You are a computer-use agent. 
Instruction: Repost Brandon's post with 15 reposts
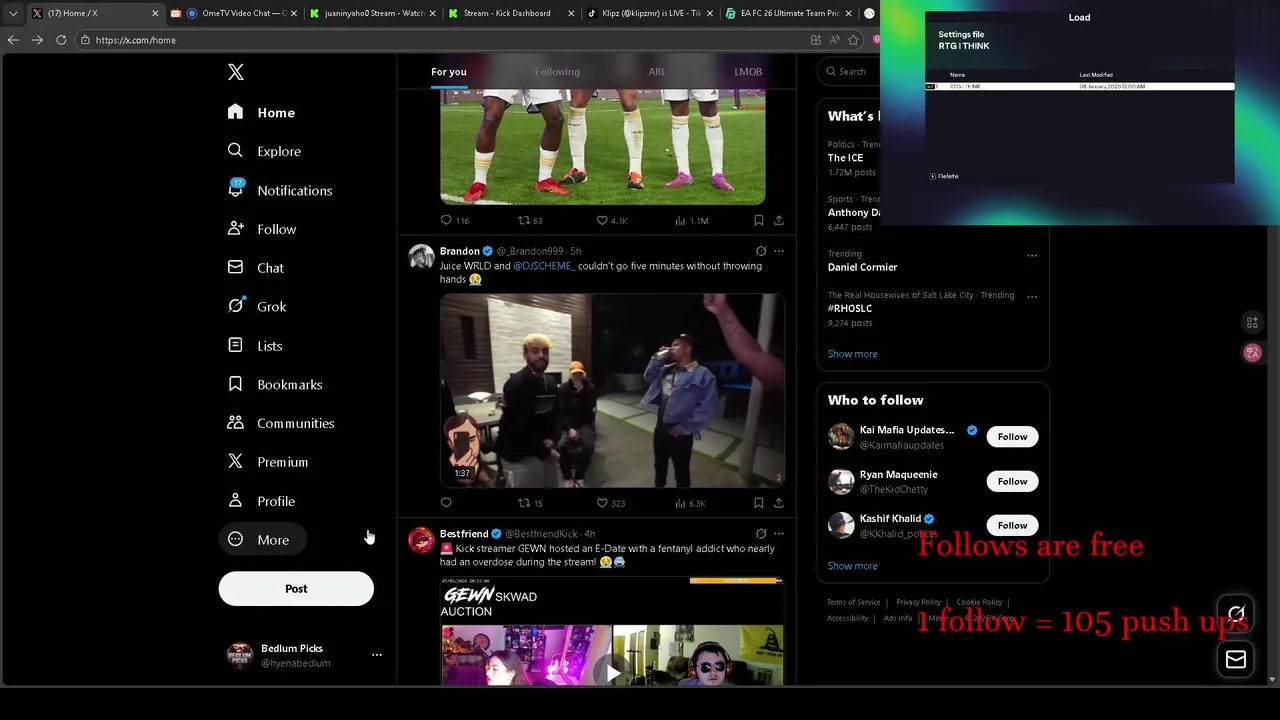click(x=530, y=503)
